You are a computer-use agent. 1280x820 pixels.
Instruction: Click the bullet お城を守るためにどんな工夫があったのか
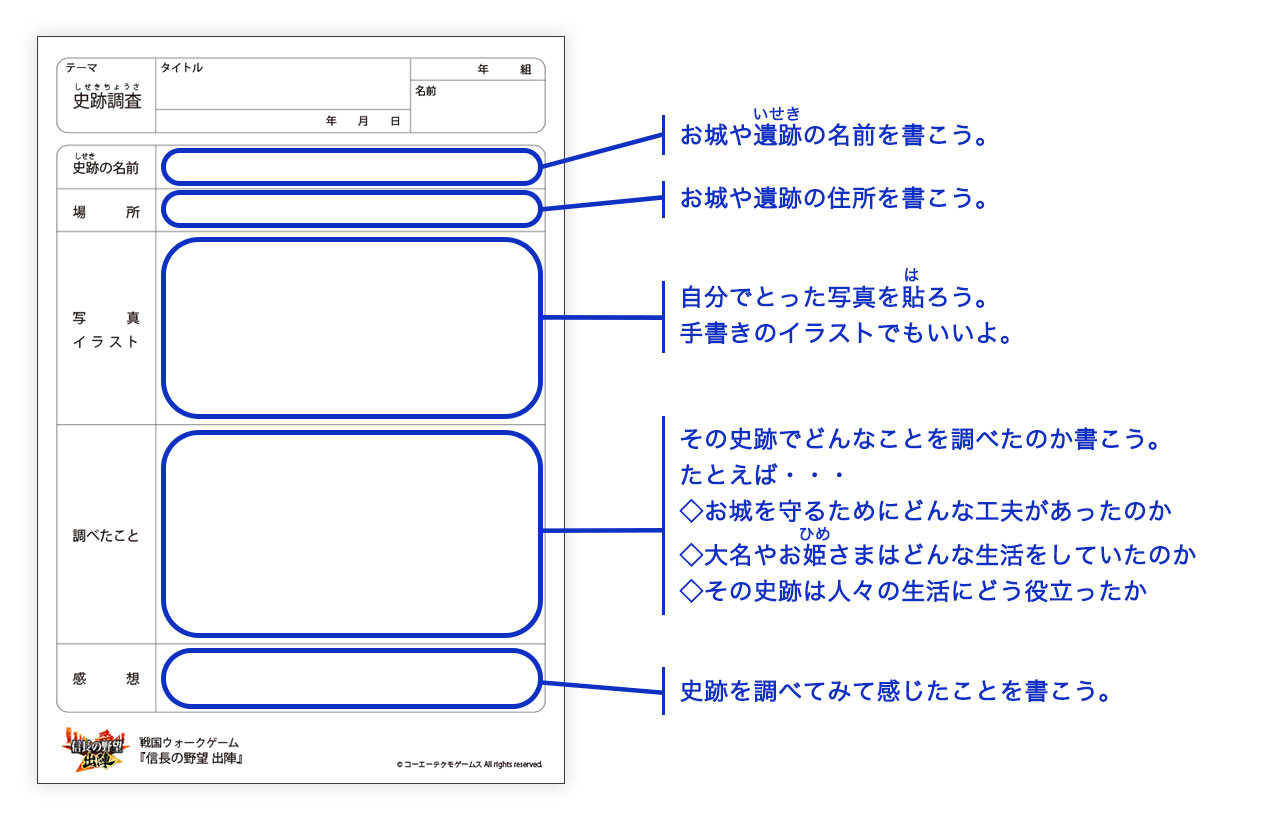coord(925,511)
